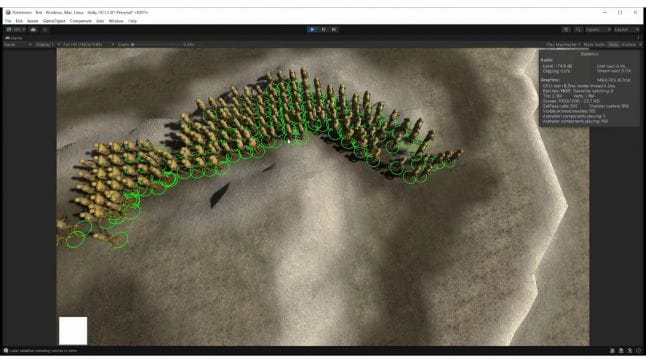This screenshot has height=363, width=646.
Task: Click the white square minimap thumbnail
Action: point(73,330)
